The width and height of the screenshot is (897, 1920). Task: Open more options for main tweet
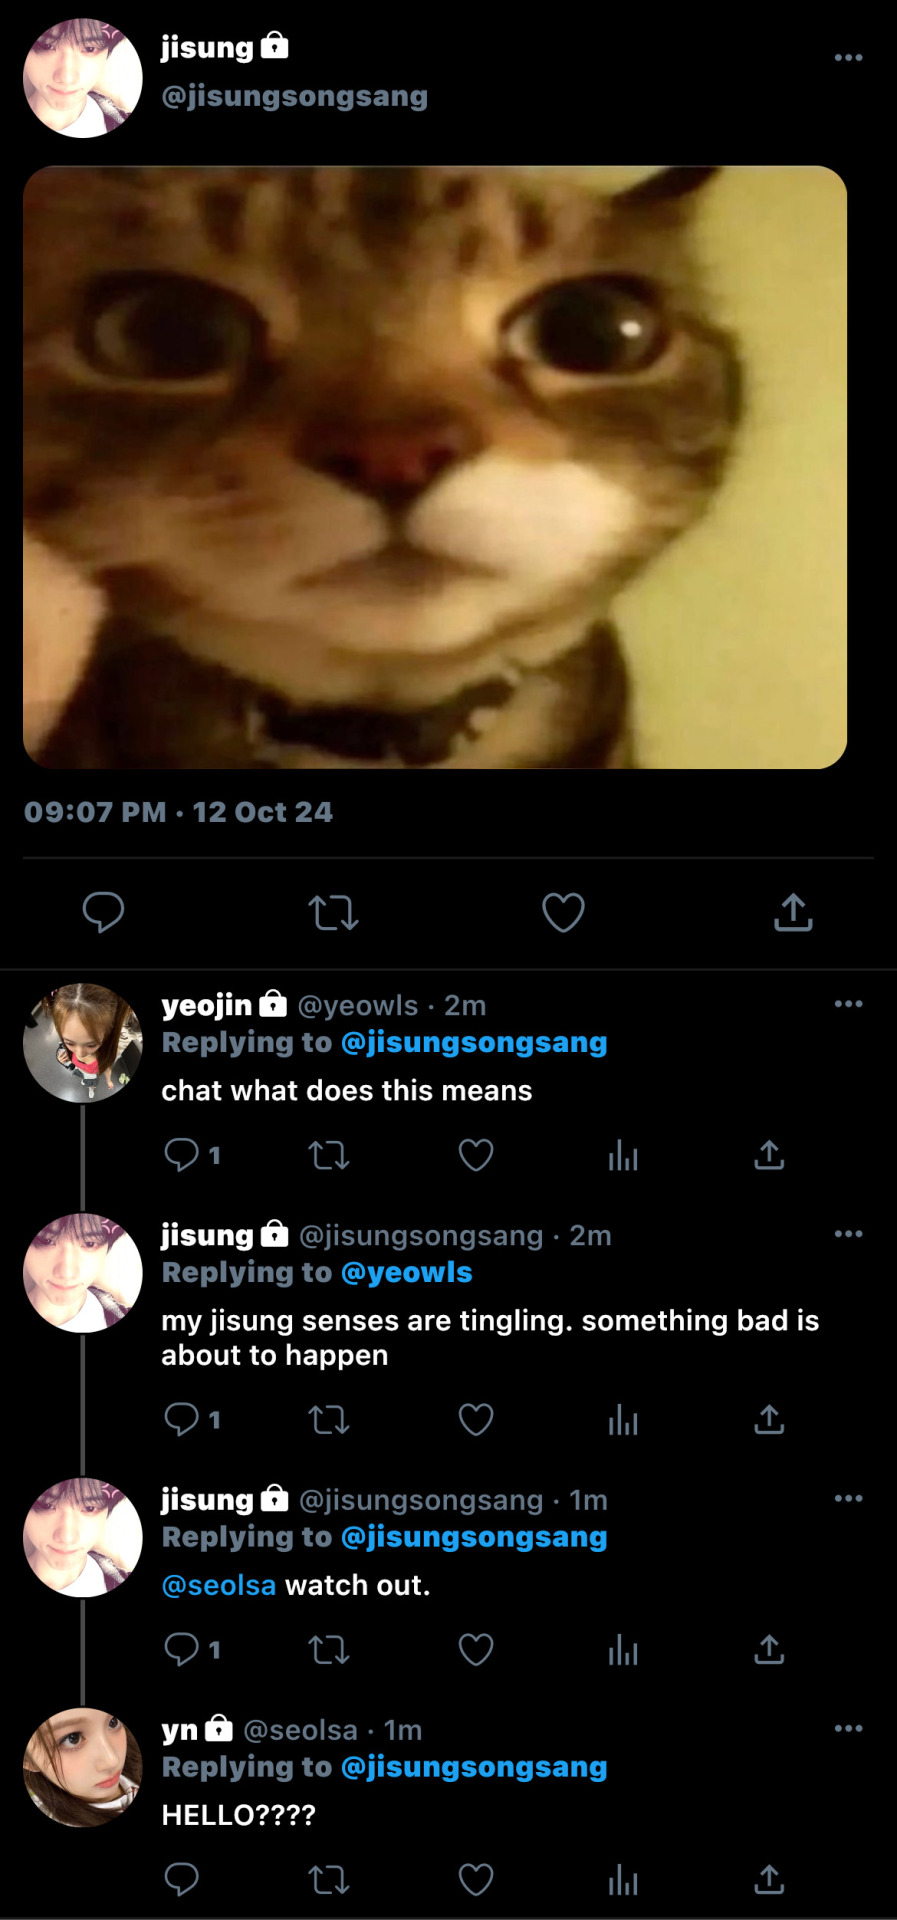[x=848, y=58]
